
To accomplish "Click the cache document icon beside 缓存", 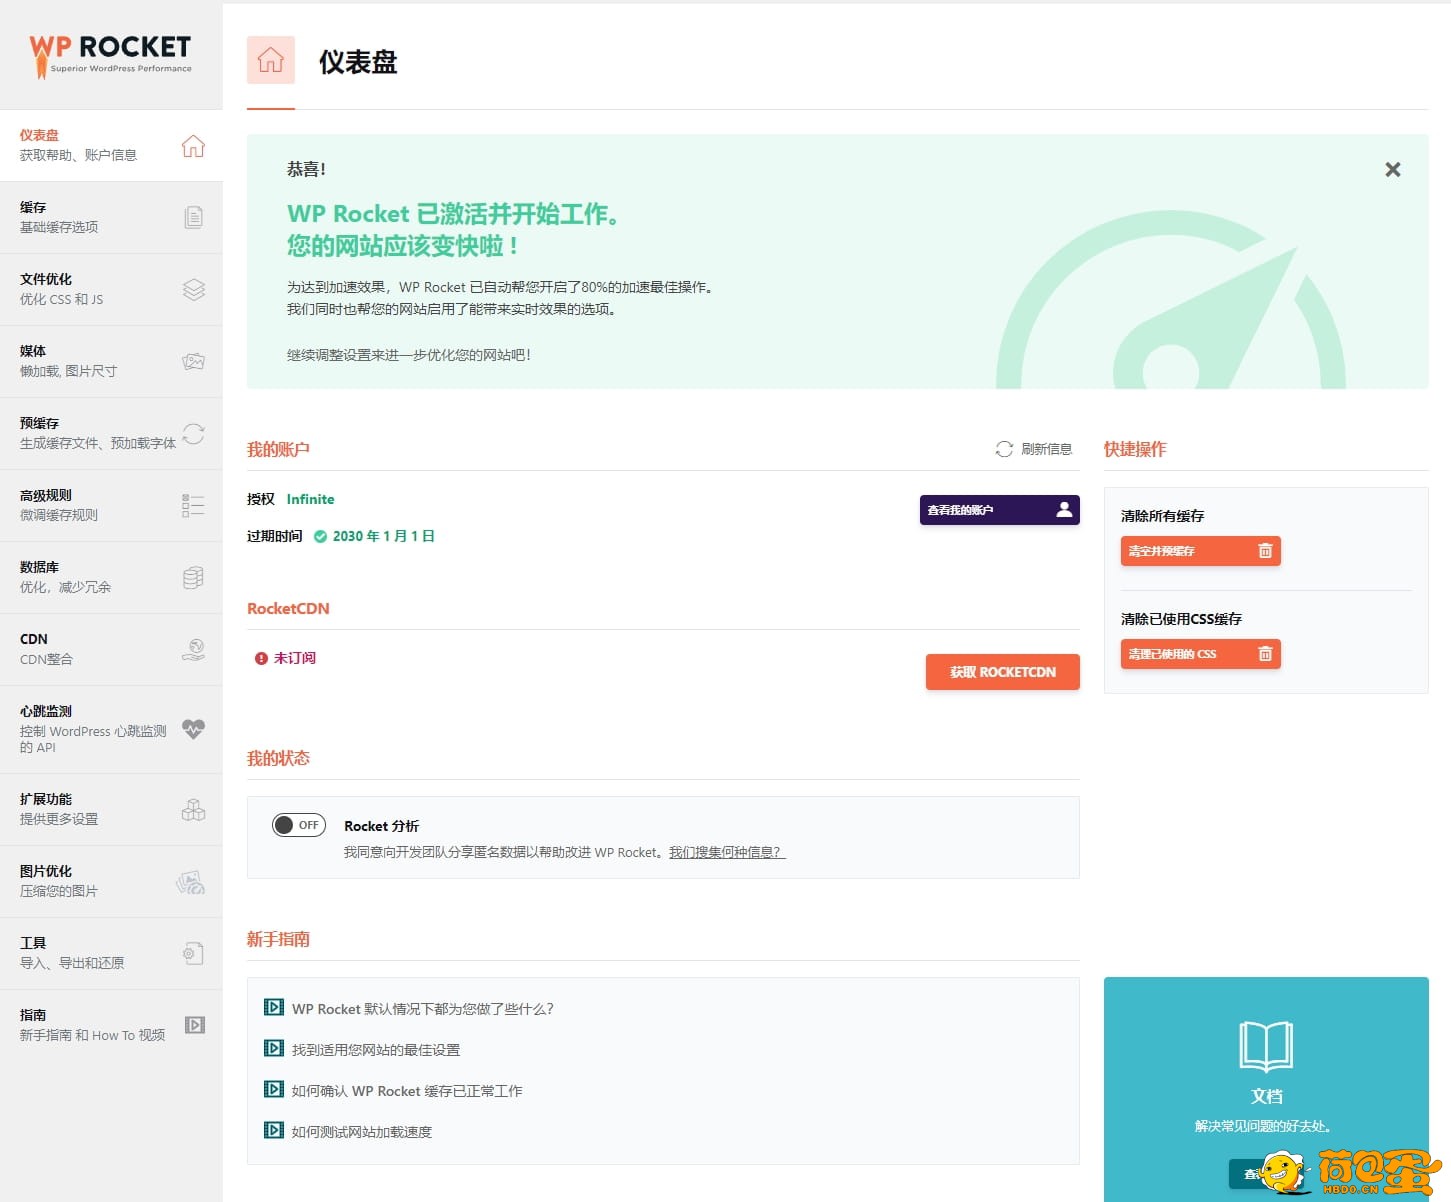I will [194, 217].
